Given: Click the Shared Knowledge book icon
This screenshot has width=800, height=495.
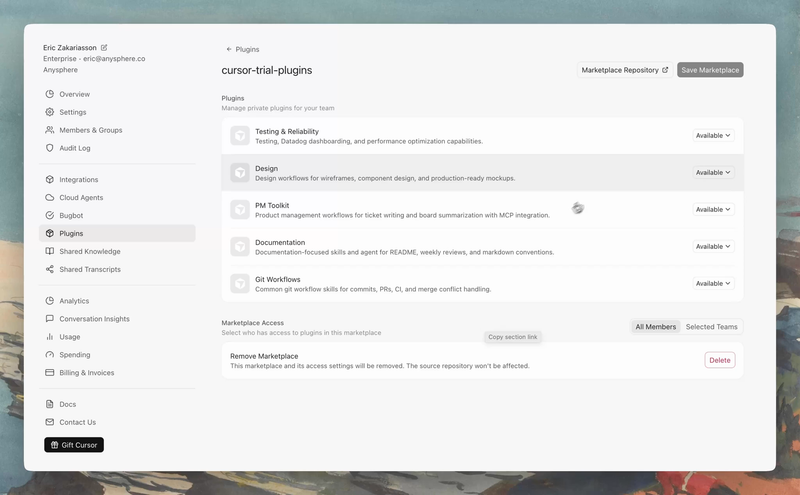Looking at the screenshot, I should tap(49, 251).
